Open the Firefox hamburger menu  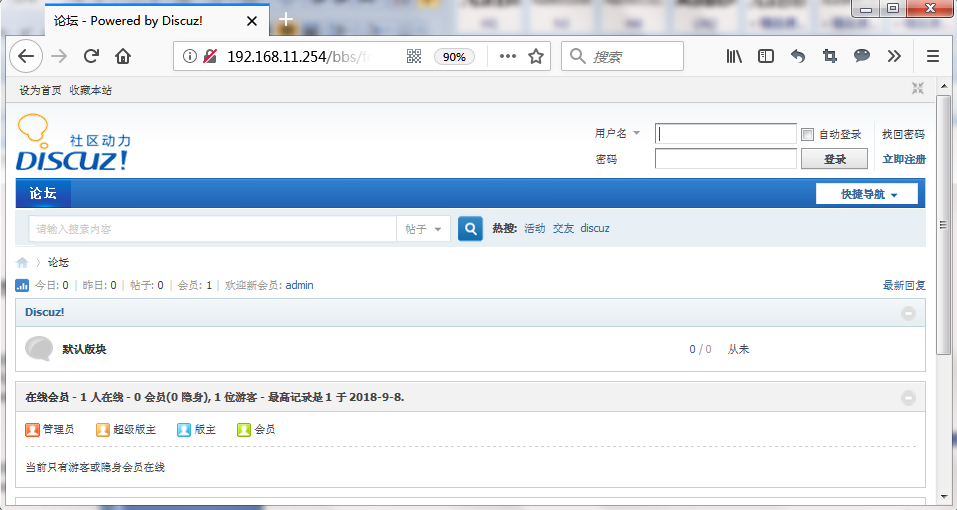click(x=933, y=56)
